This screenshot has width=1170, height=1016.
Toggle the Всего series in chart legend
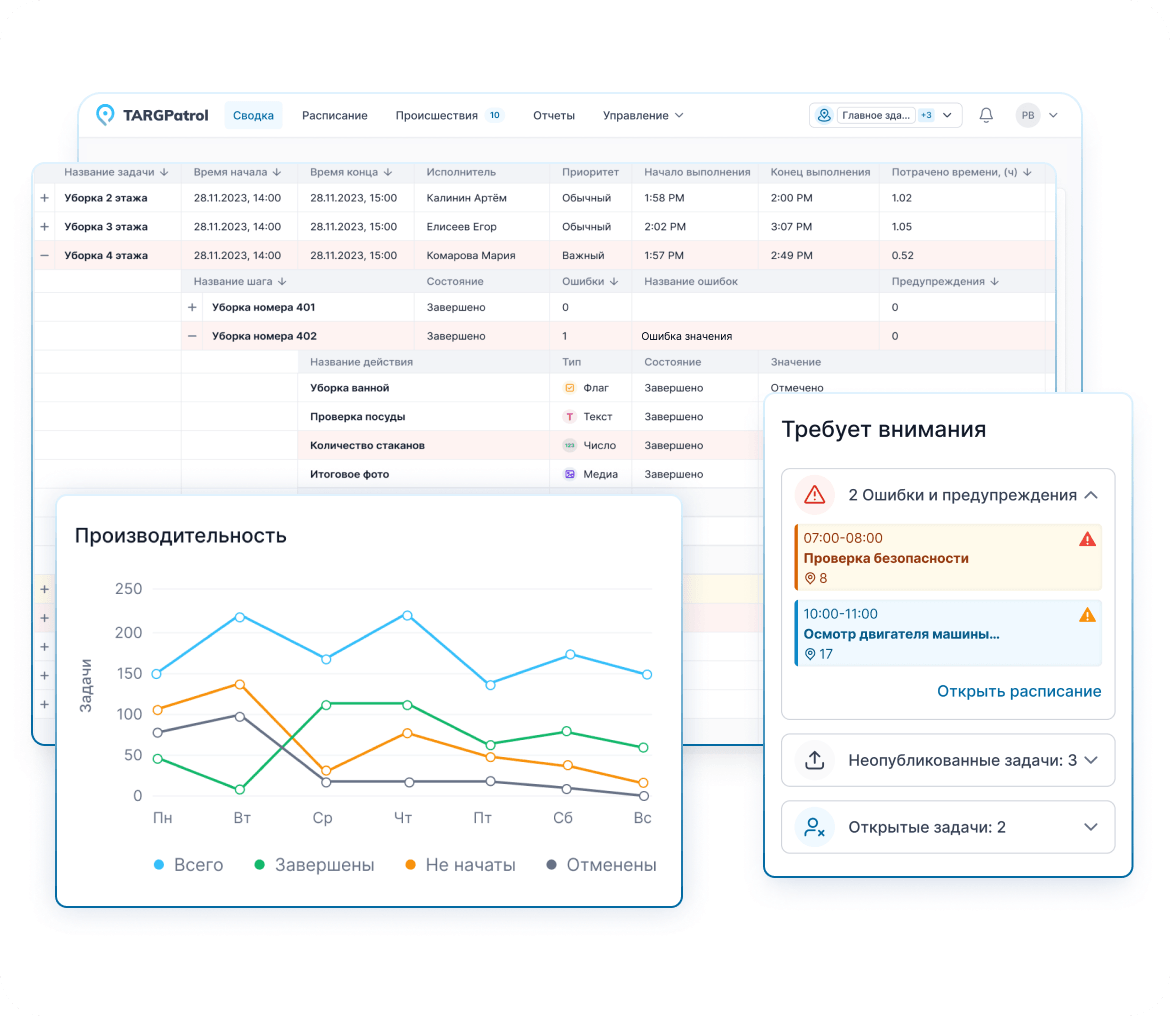[188, 865]
